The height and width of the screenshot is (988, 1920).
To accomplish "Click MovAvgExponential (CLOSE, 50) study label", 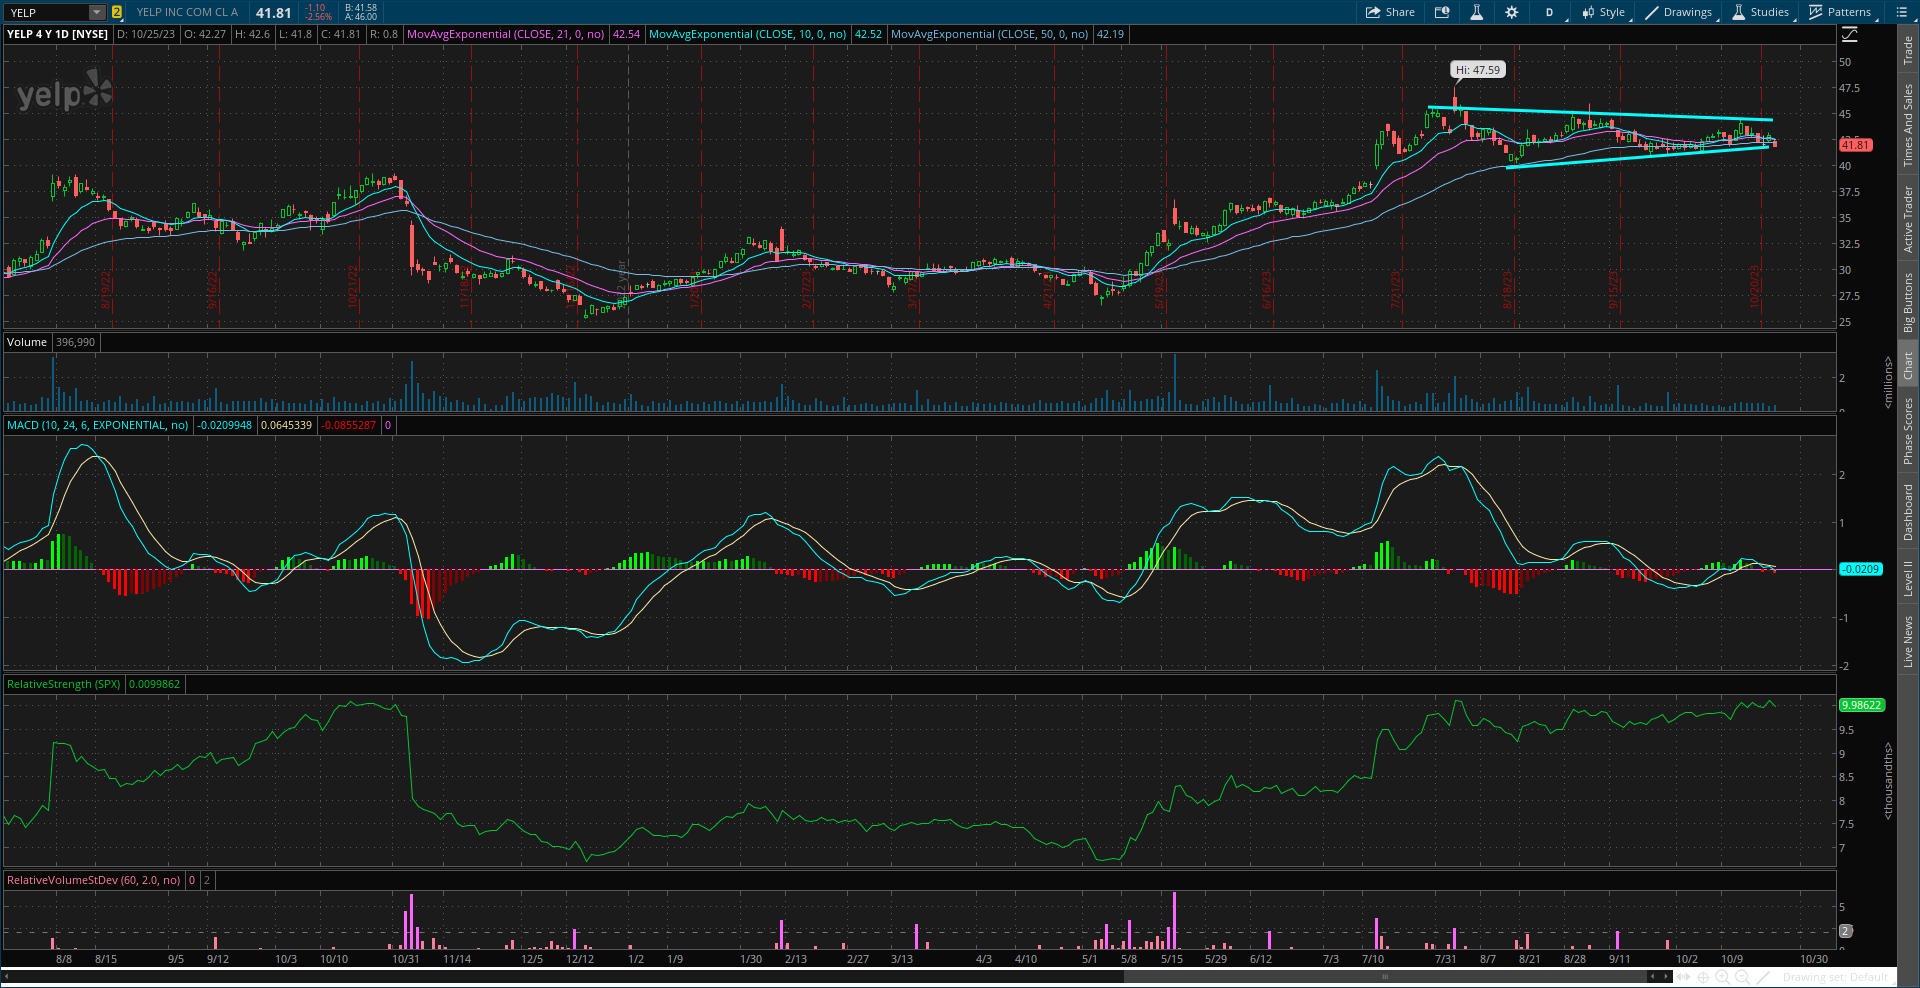I will [990, 34].
